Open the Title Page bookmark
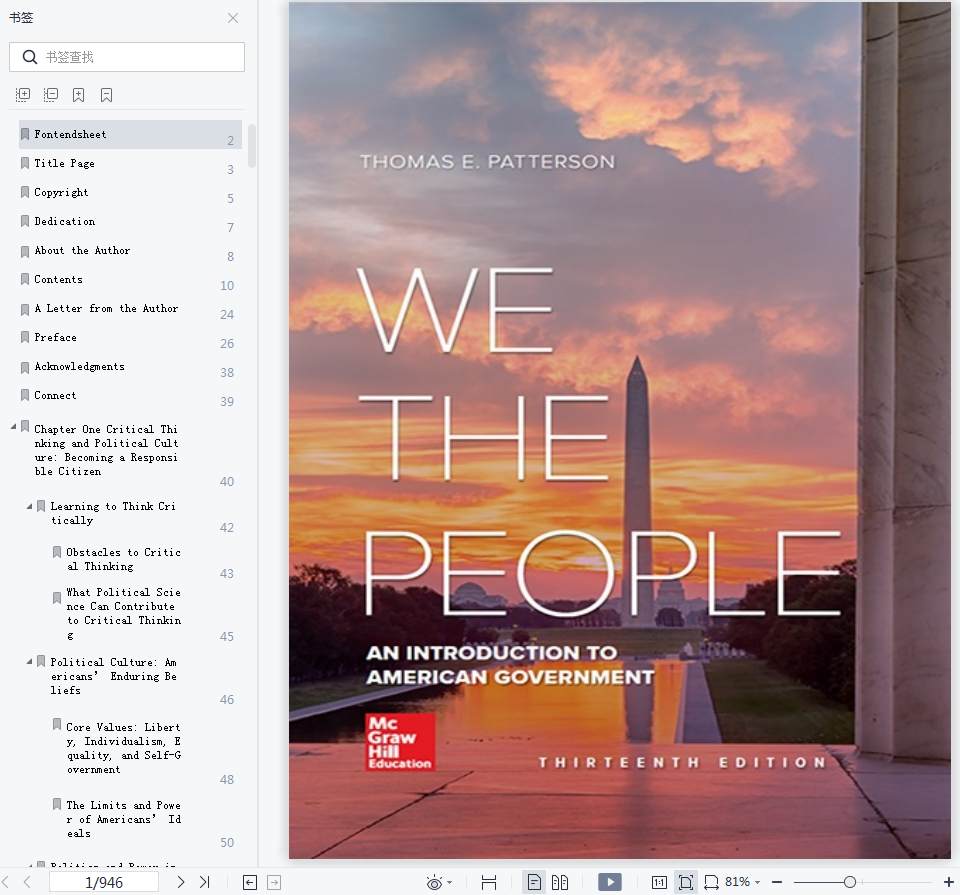Image resolution: width=960 pixels, height=895 pixels. [x=64, y=163]
